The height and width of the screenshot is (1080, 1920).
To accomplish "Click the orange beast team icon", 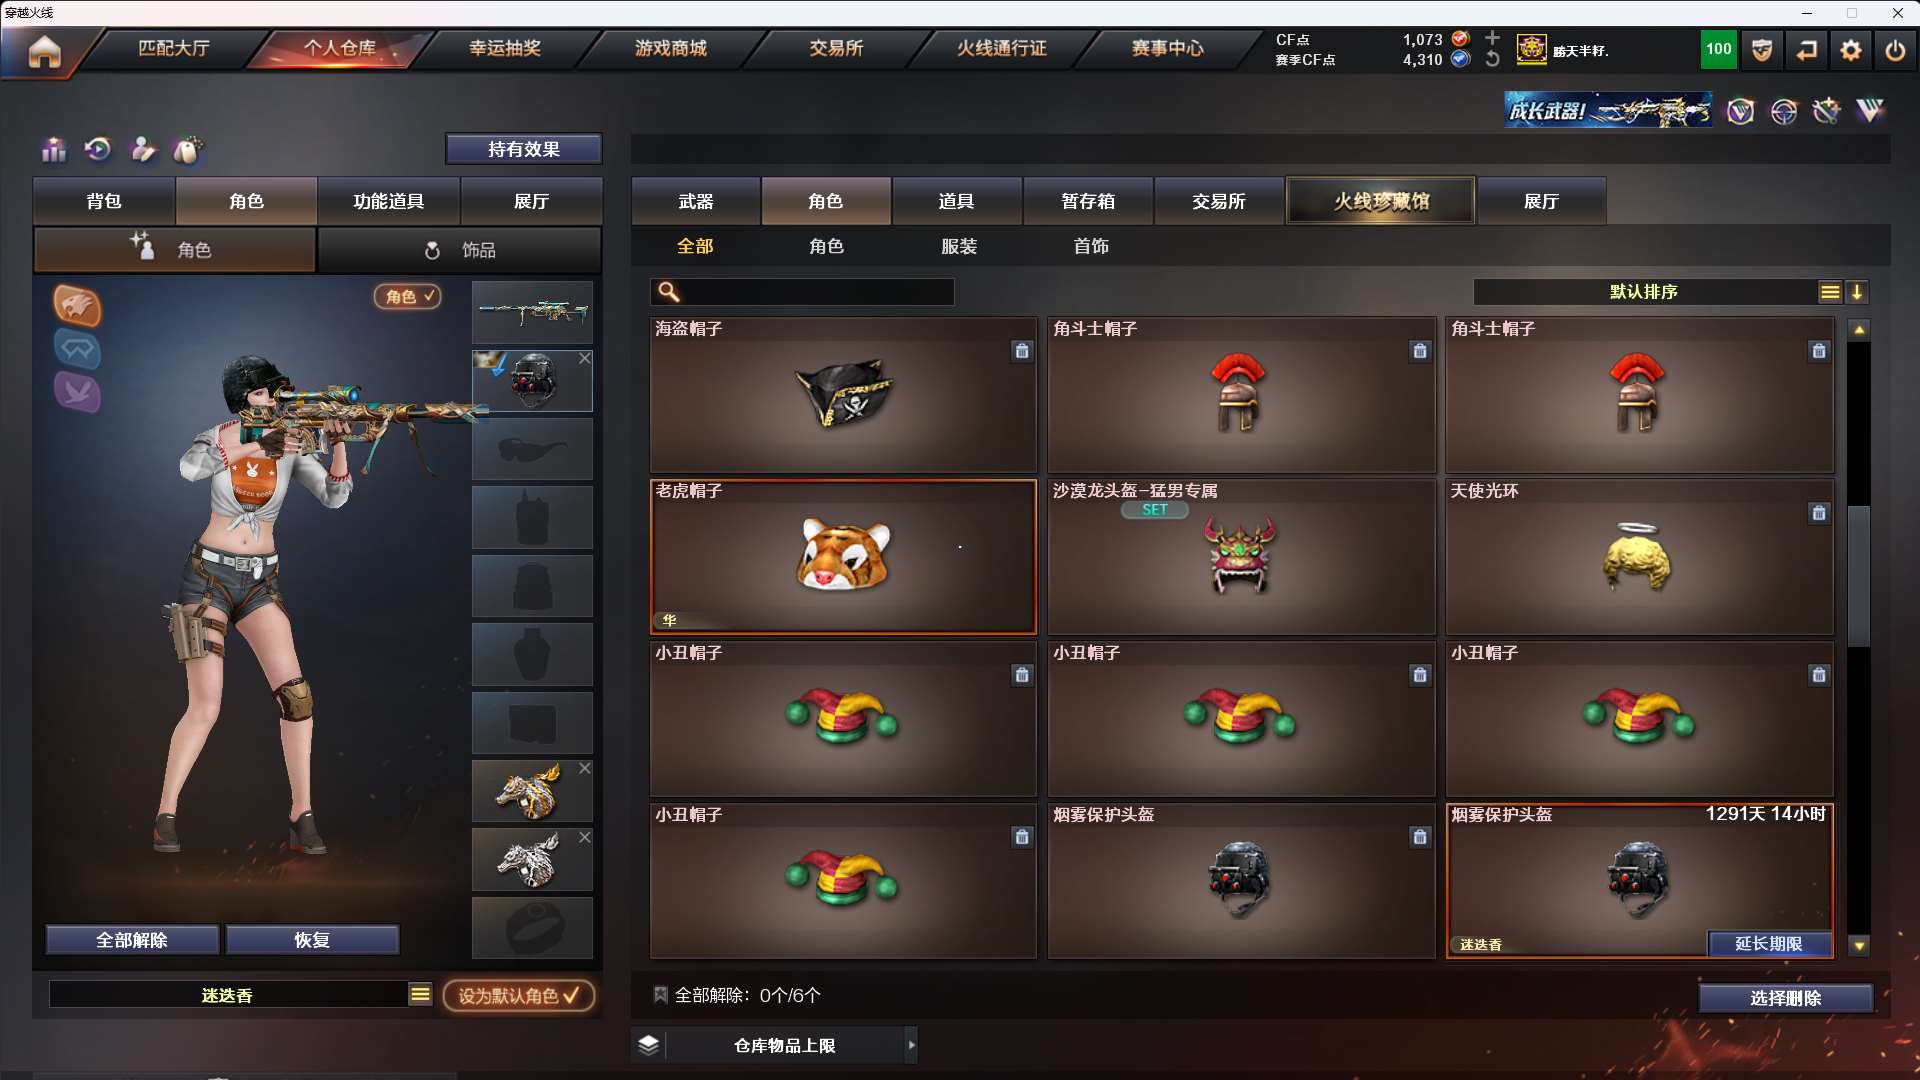I will click(77, 306).
